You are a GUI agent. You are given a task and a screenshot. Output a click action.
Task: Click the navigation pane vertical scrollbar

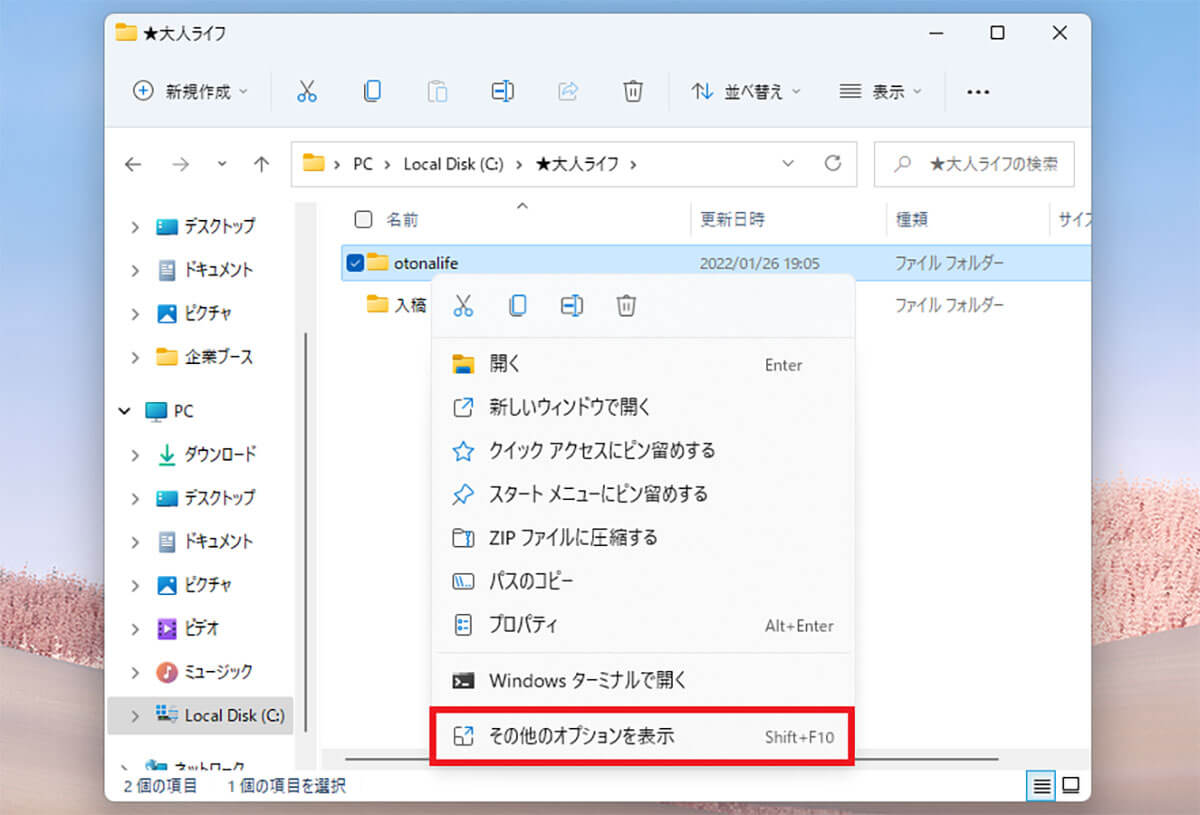coord(307,530)
